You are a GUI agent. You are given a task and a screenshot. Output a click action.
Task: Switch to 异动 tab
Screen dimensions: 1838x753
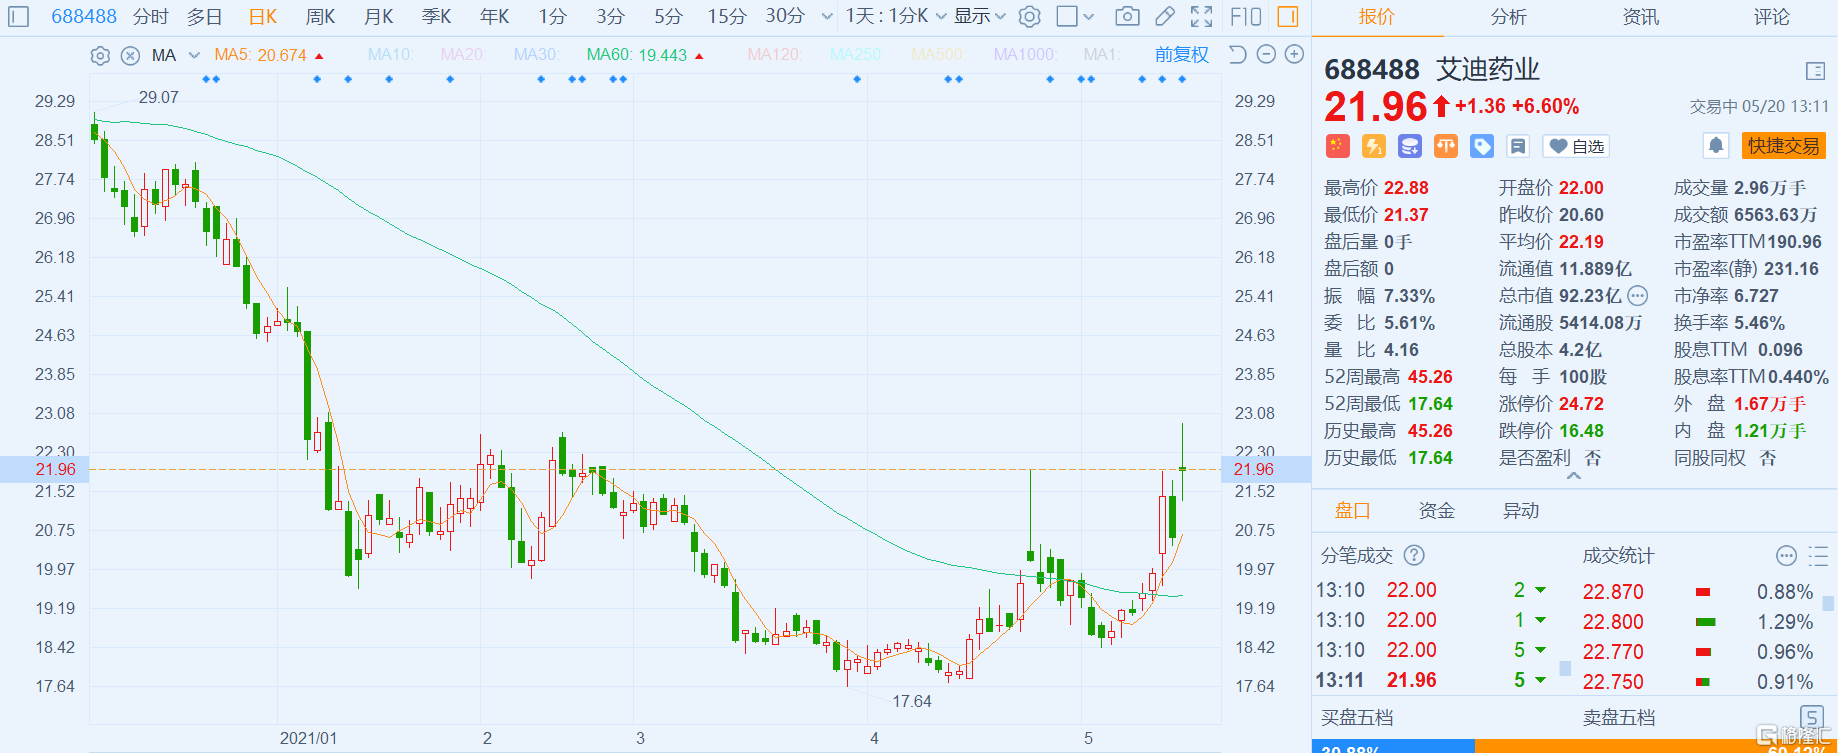click(x=1521, y=511)
